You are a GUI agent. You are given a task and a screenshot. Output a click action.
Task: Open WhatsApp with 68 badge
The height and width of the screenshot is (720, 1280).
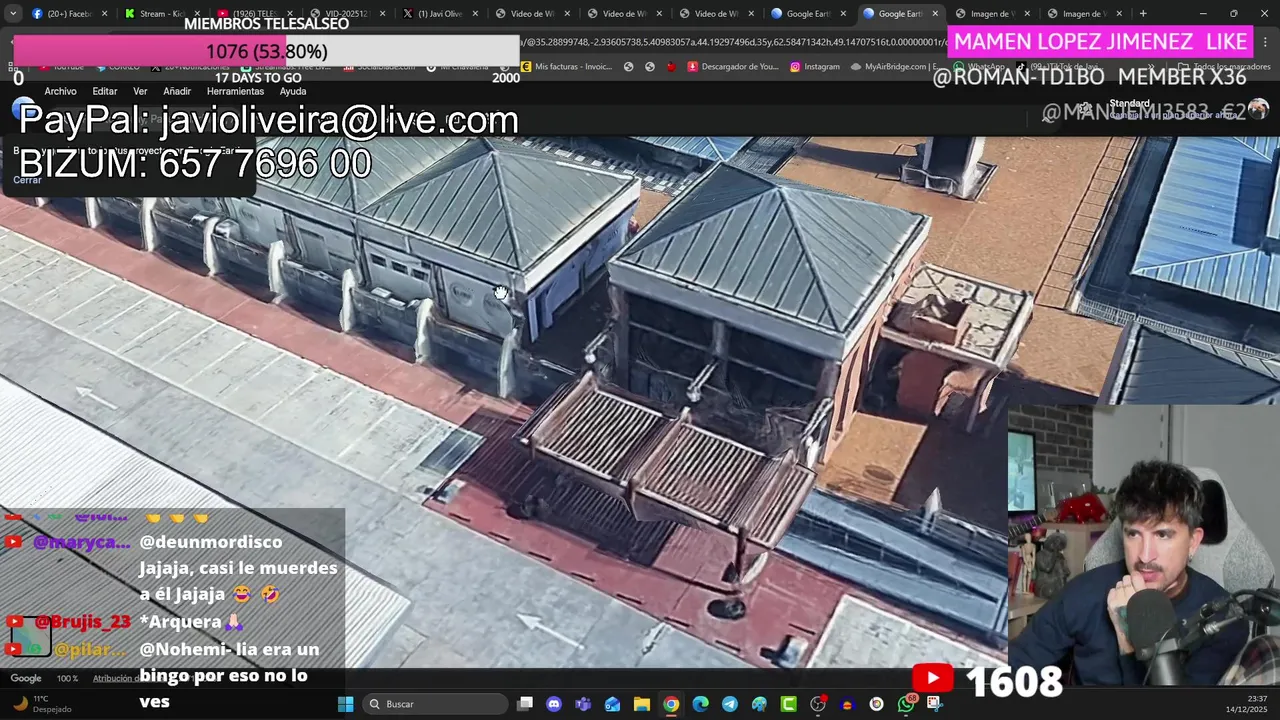tap(906, 704)
